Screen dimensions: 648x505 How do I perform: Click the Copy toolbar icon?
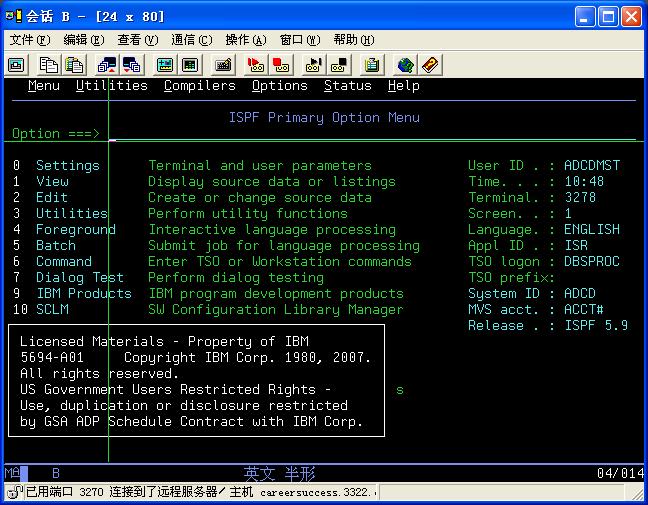48,65
